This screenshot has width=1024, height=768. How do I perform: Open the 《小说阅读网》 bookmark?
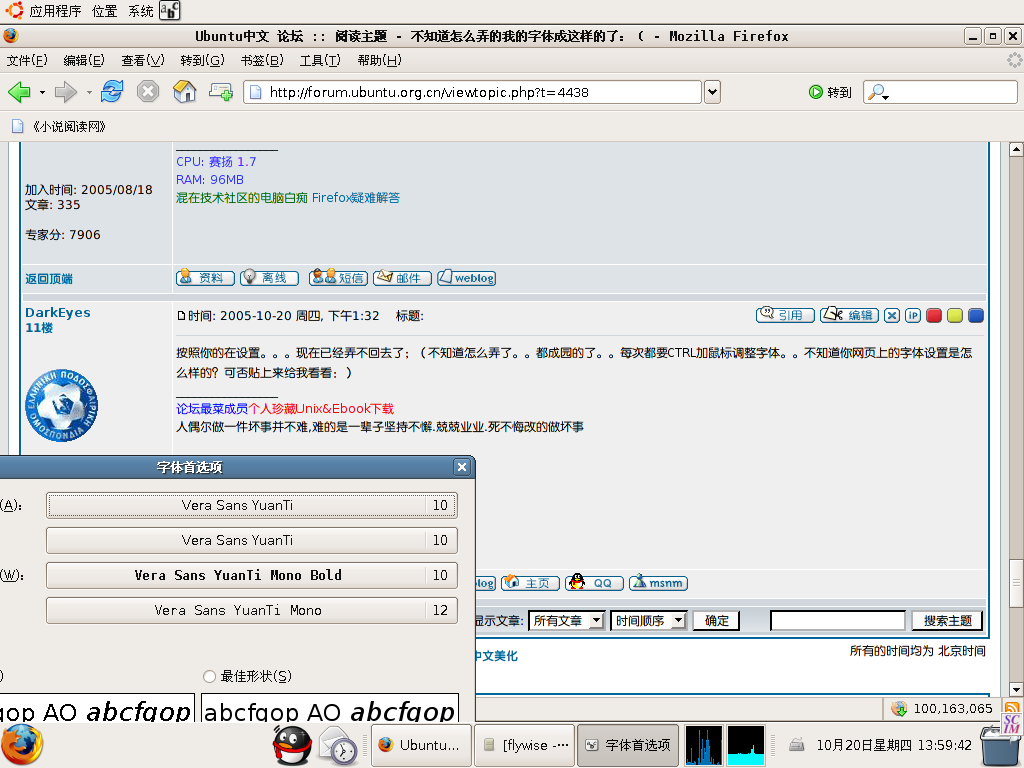coord(59,126)
